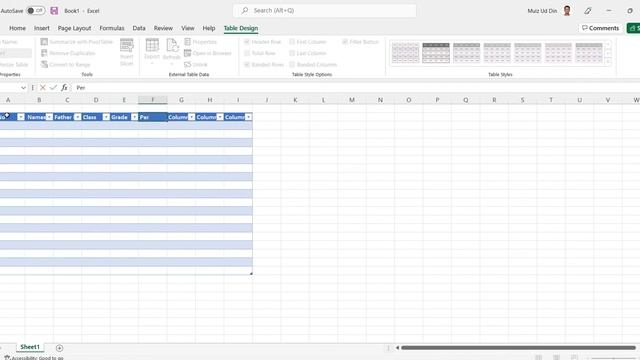Select the Table Design tab
The height and width of the screenshot is (360, 640).
coord(241,28)
